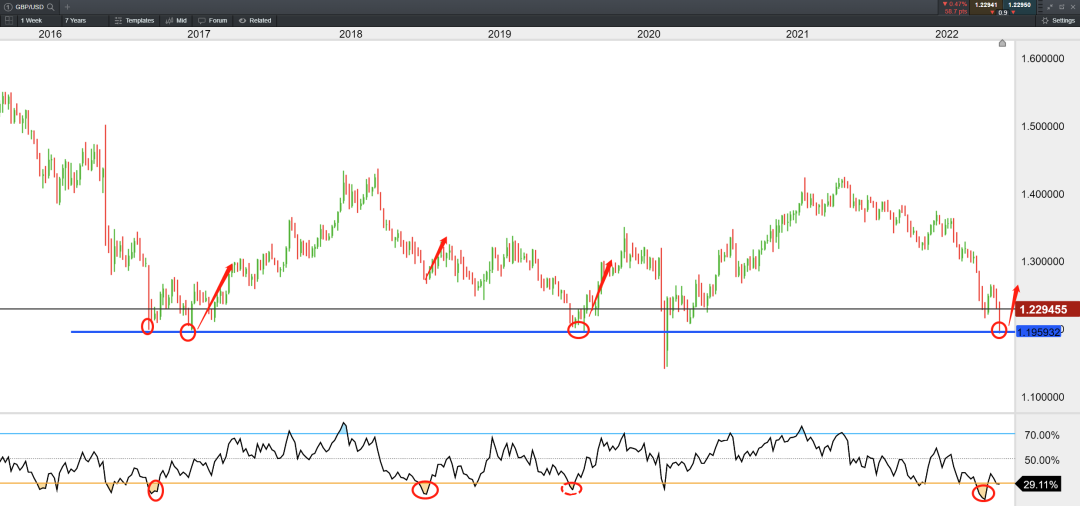Open the chart layout grid icon
This screenshot has height=506, width=1080.
point(9,21)
